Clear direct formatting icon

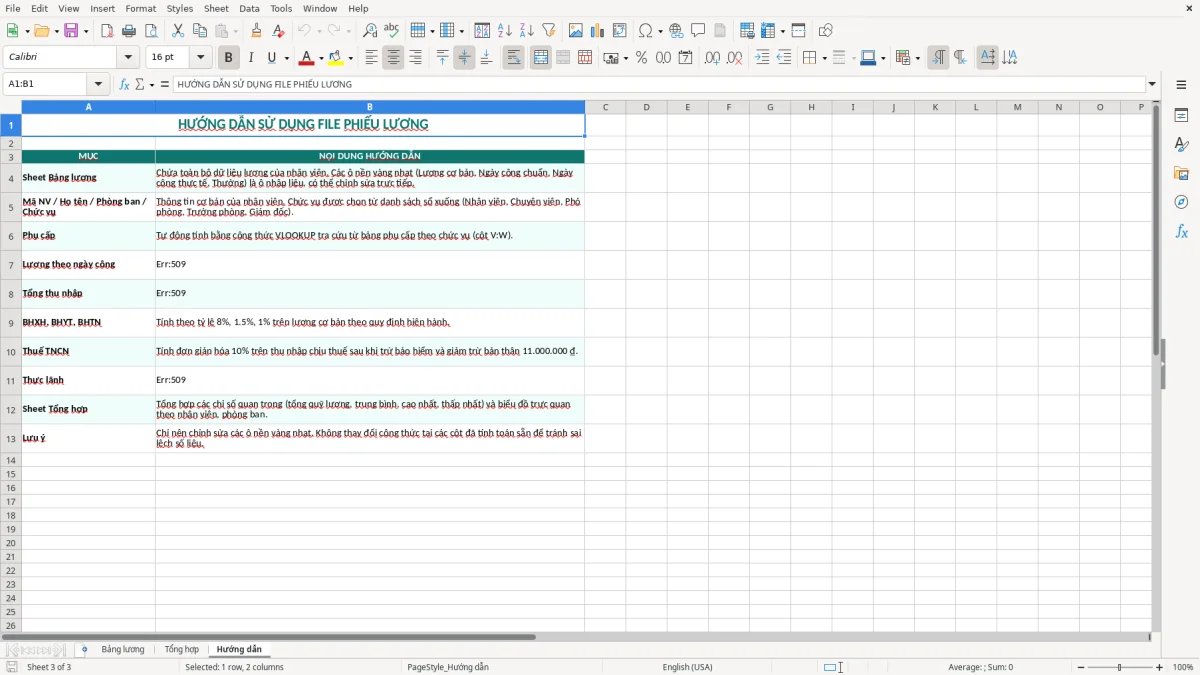[279, 31]
